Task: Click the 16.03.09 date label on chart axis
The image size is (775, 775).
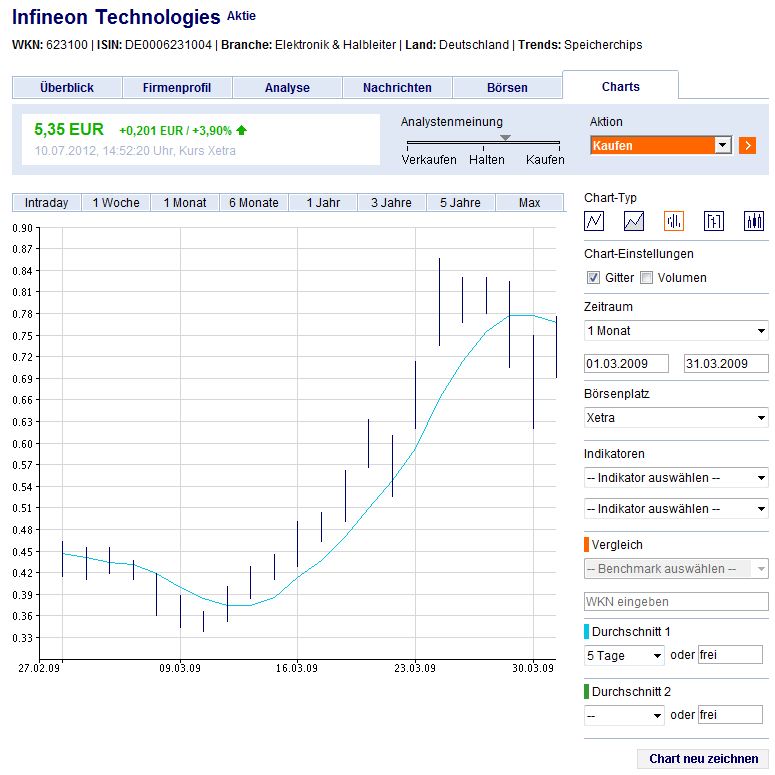Action: pos(297,668)
